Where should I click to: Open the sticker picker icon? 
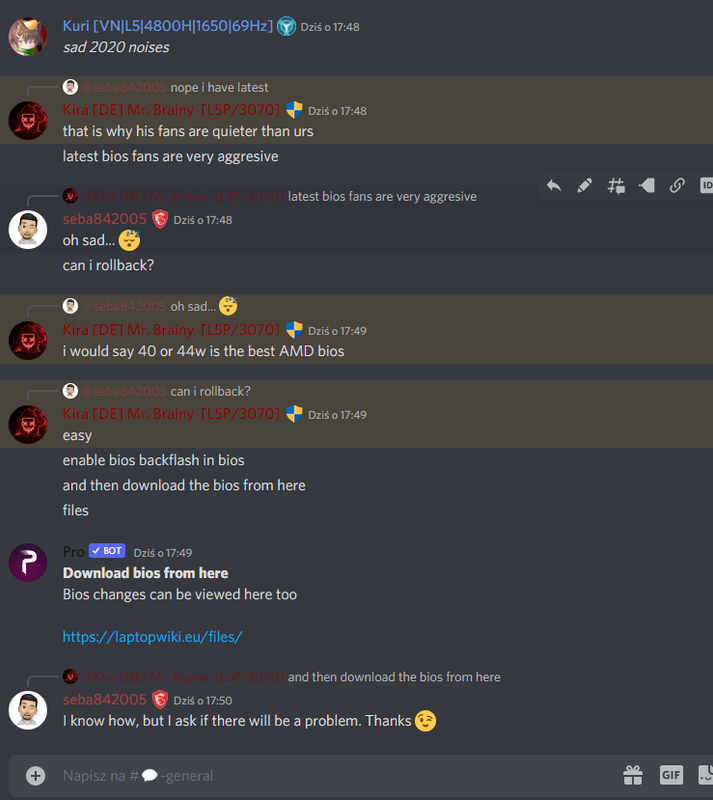click(705, 775)
